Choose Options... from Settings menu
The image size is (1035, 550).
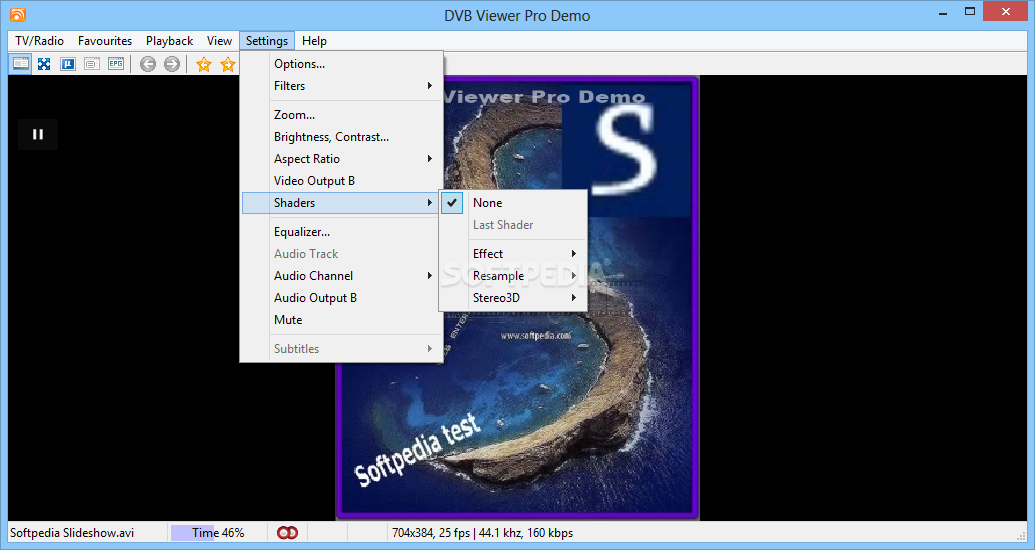(342, 64)
